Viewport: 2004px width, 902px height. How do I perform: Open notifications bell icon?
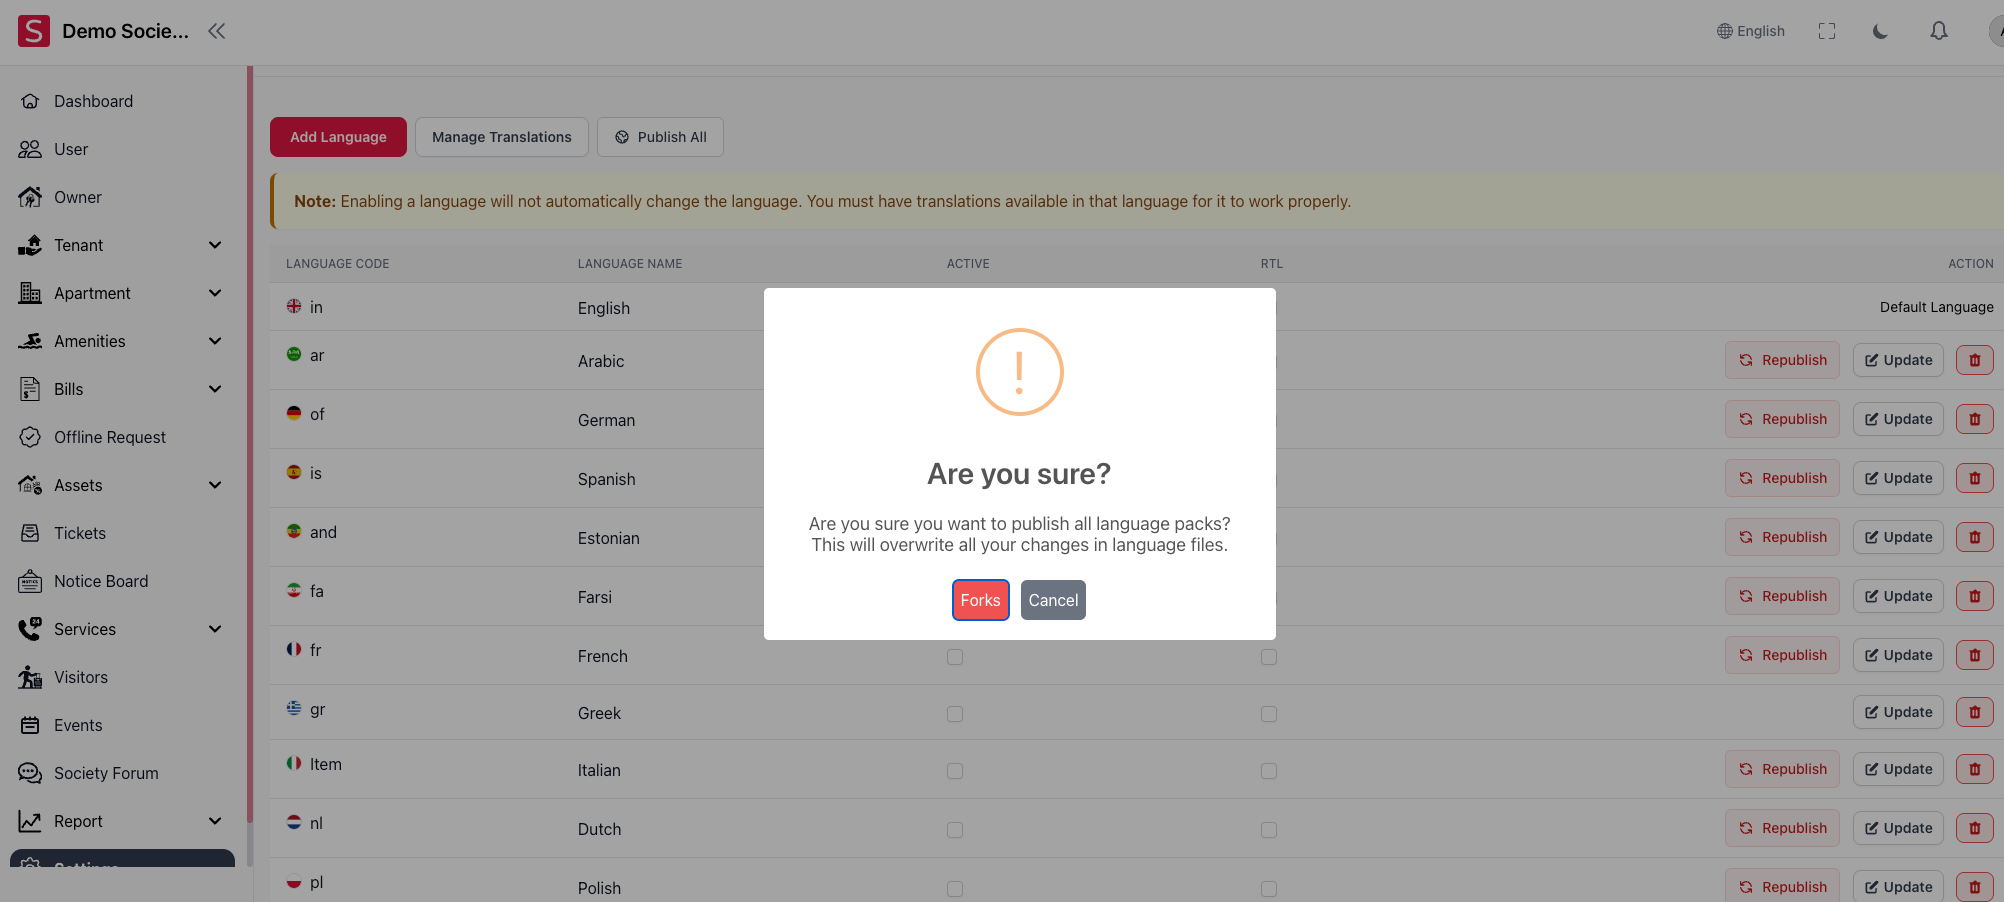(1938, 31)
